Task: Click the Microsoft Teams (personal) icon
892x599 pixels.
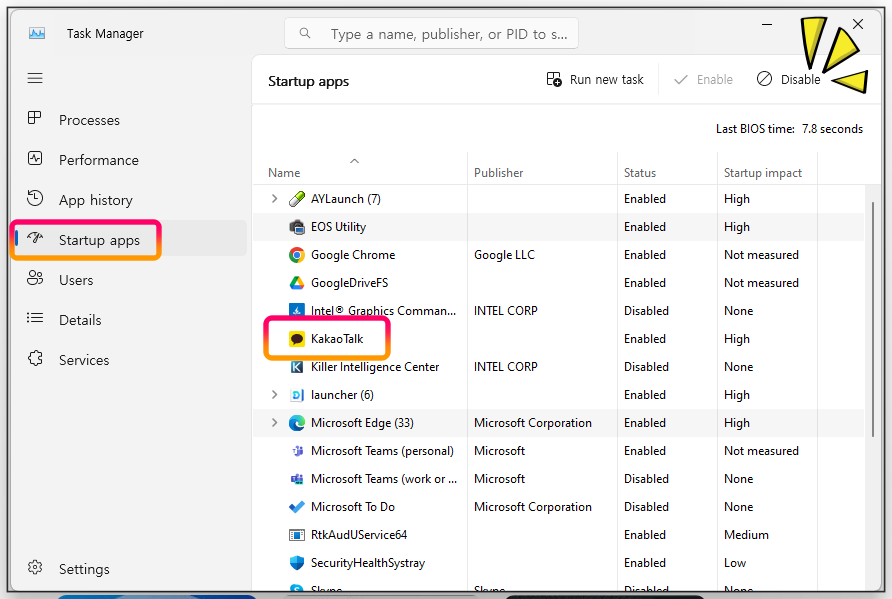Action: [297, 451]
